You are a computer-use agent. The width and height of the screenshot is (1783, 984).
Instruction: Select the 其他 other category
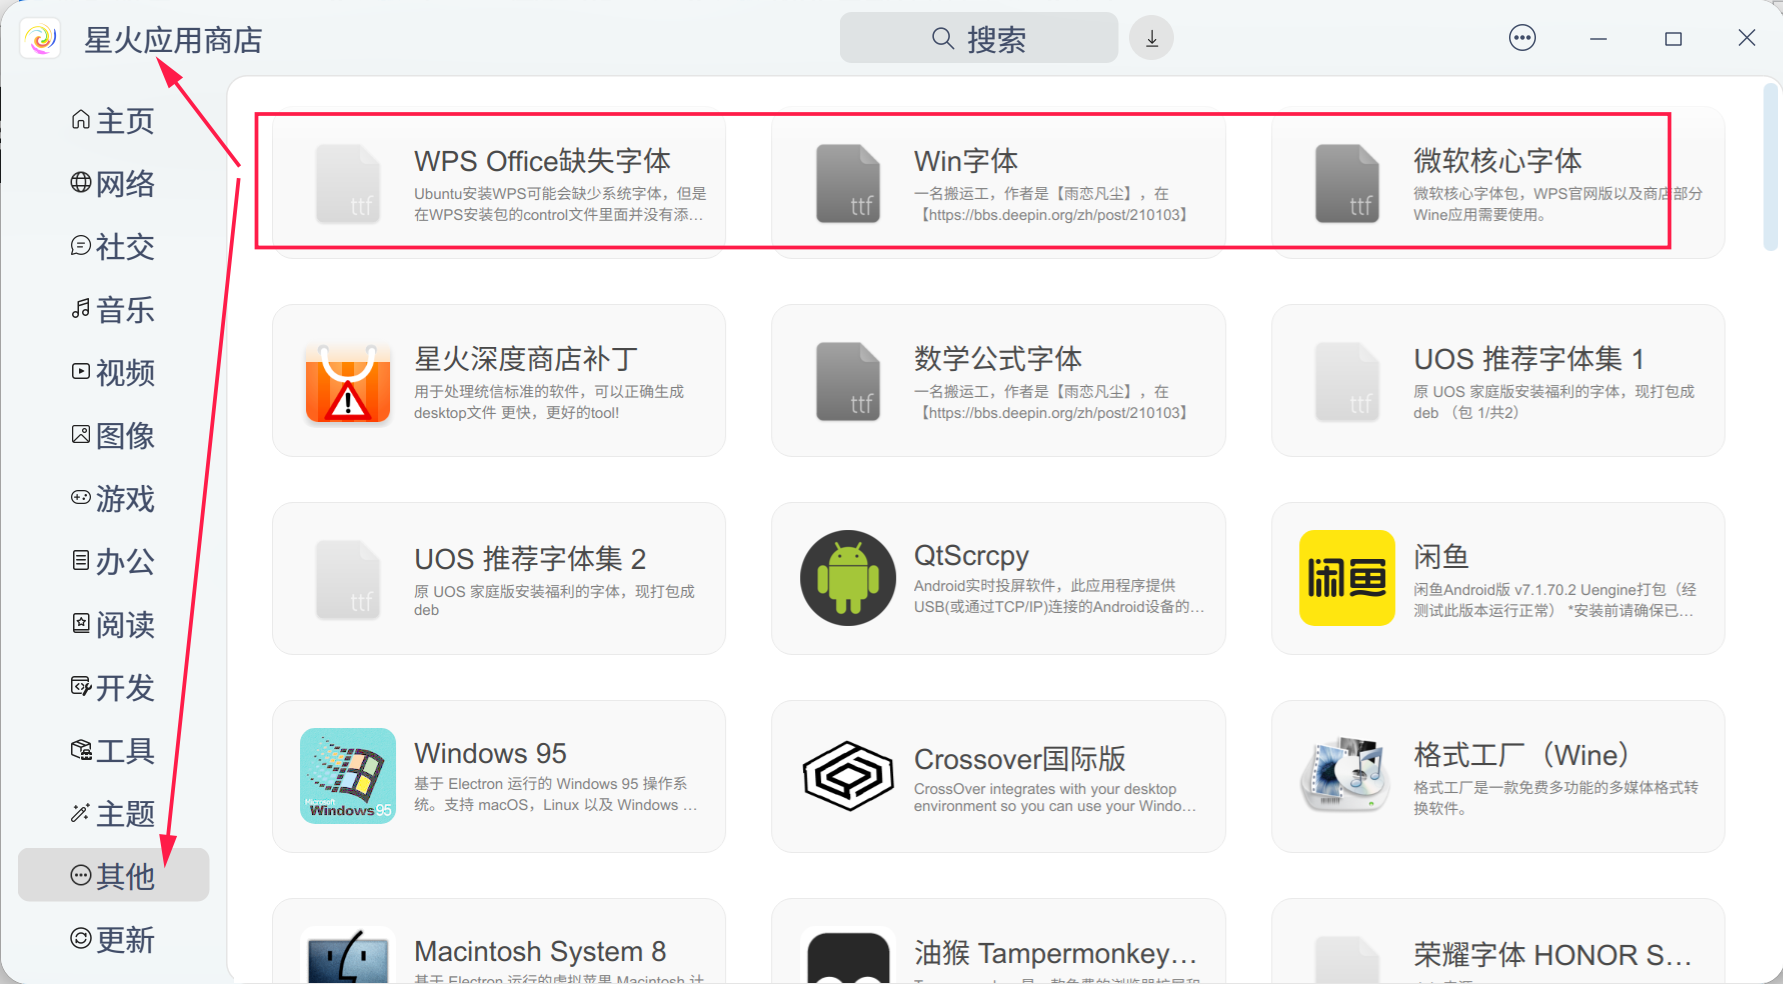click(x=113, y=876)
